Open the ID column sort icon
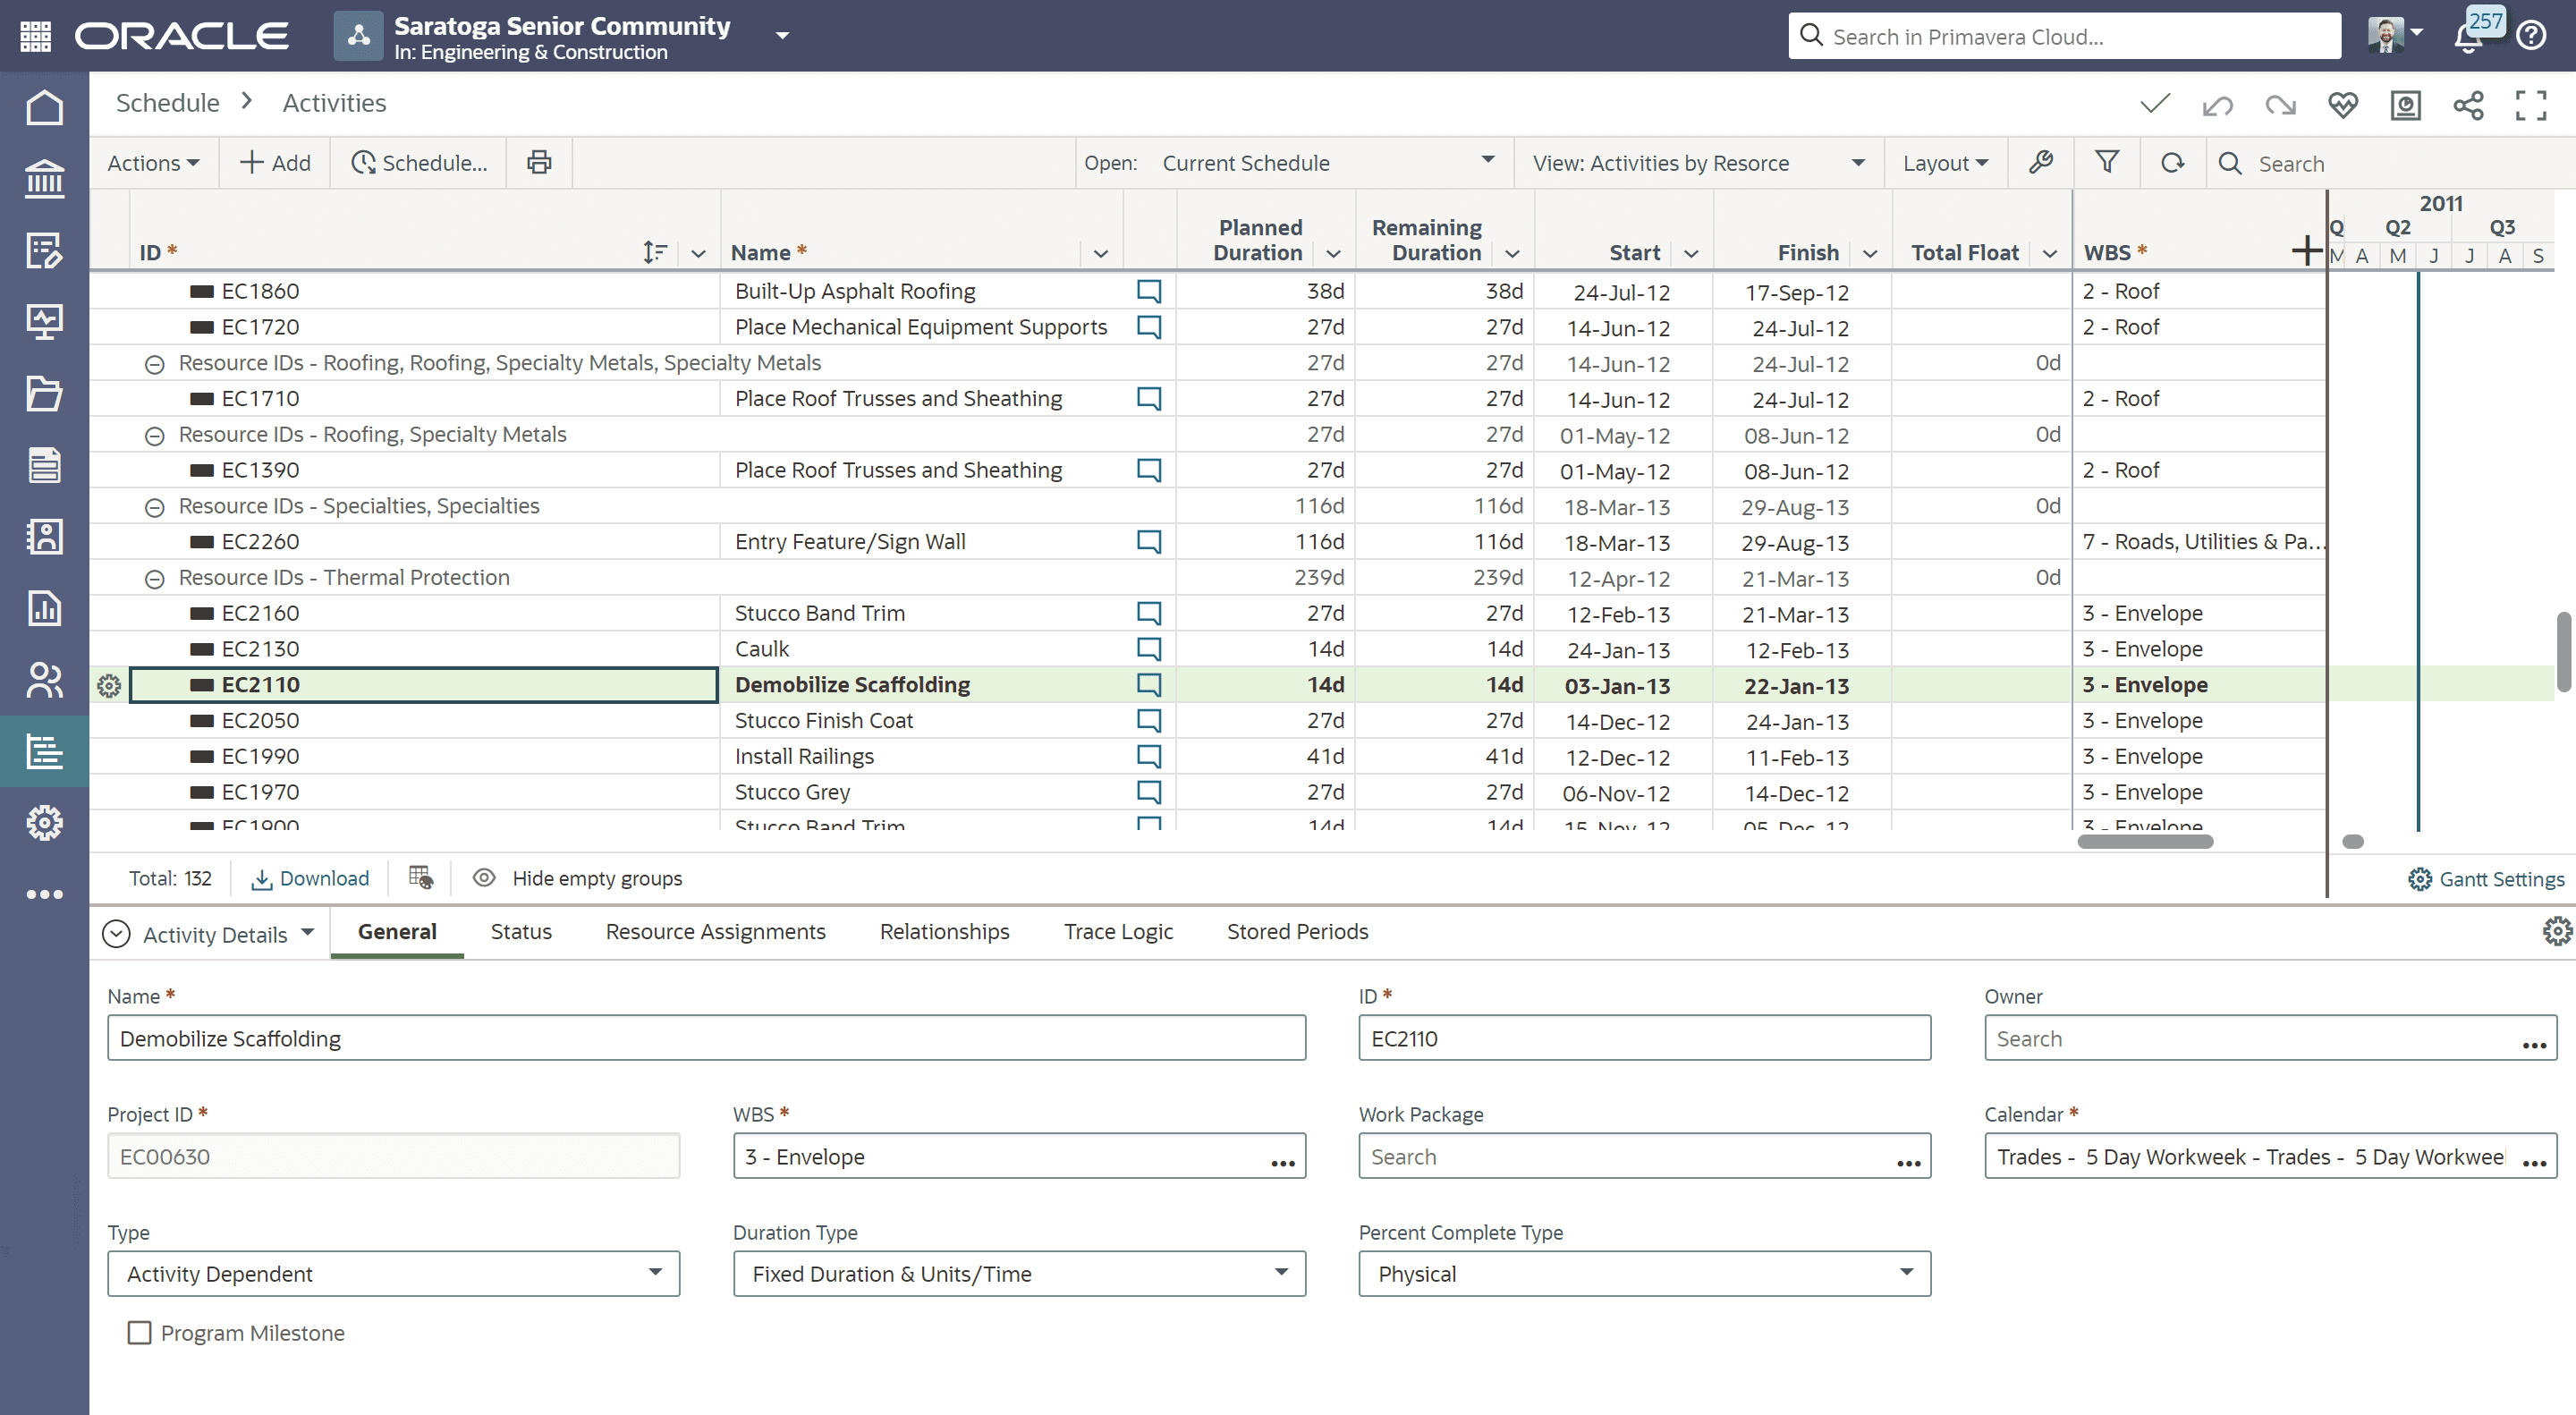The width and height of the screenshot is (2576, 1415). tap(655, 252)
